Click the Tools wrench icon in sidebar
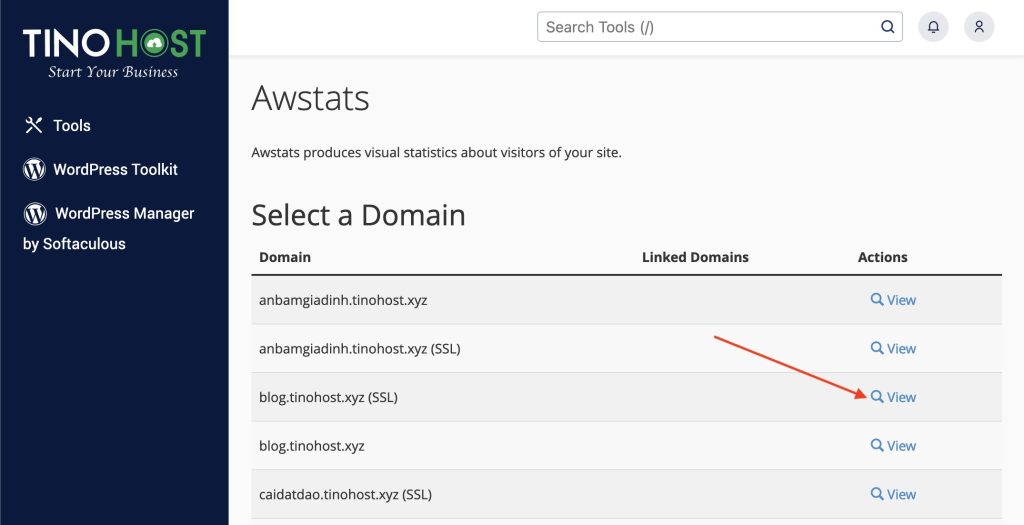The width and height of the screenshot is (1024, 525). tap(33, 125)
